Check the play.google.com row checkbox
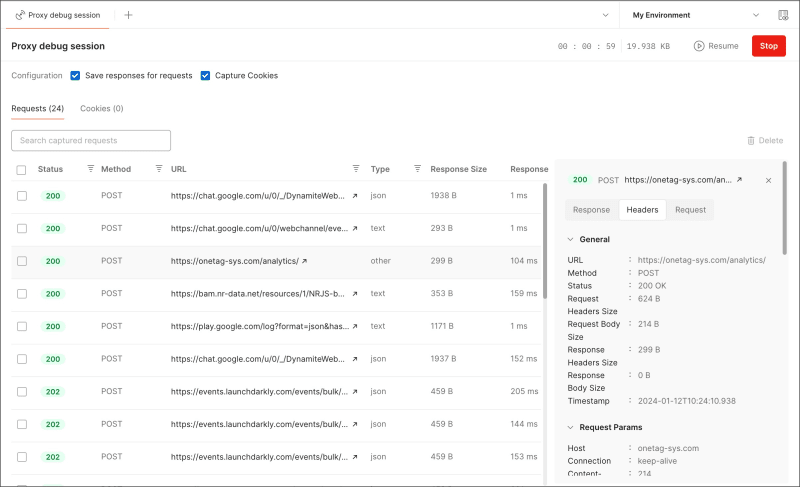The height and width of the screenshot is (487, 800). (22, 326)
